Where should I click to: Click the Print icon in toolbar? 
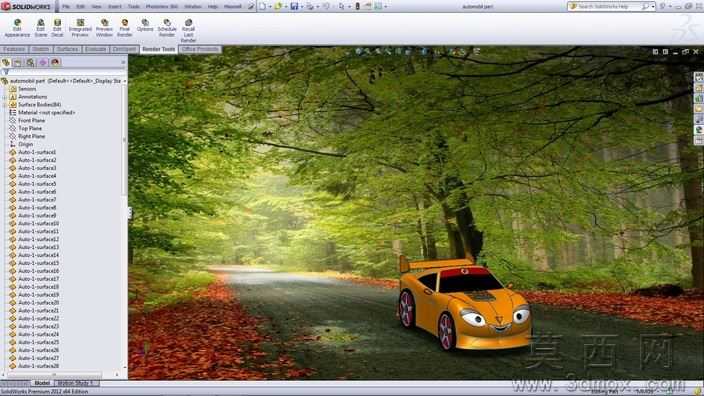click(x=310, y=6)
